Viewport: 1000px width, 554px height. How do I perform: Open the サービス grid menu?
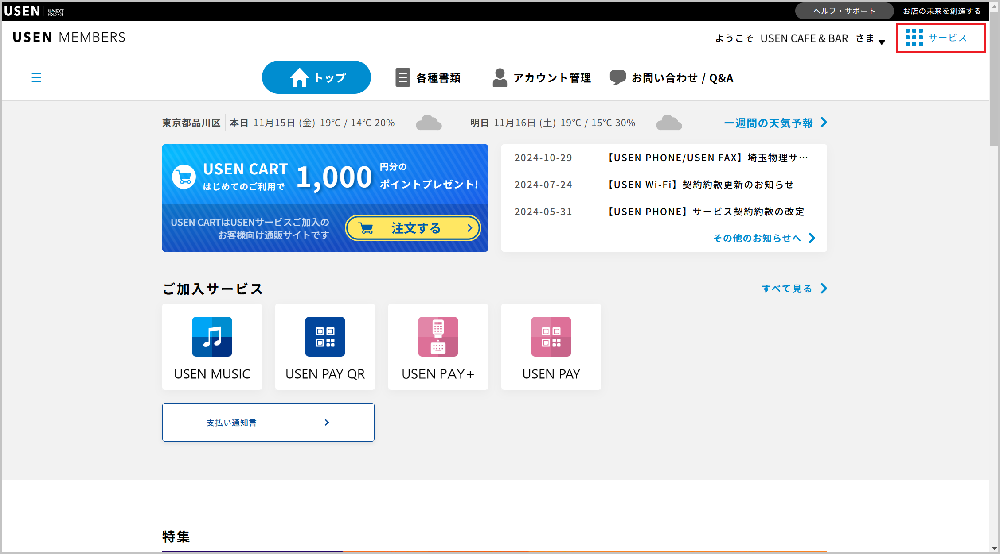935,38
